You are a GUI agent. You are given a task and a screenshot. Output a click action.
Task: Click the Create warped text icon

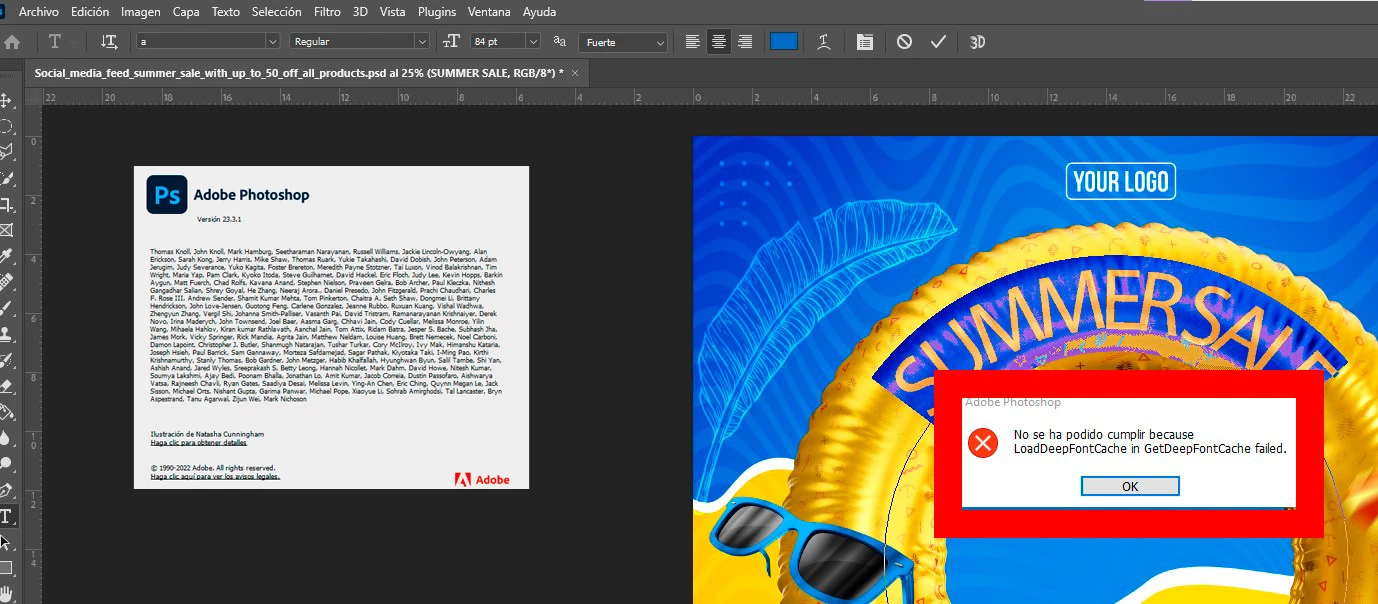click(x=823, y=42)
